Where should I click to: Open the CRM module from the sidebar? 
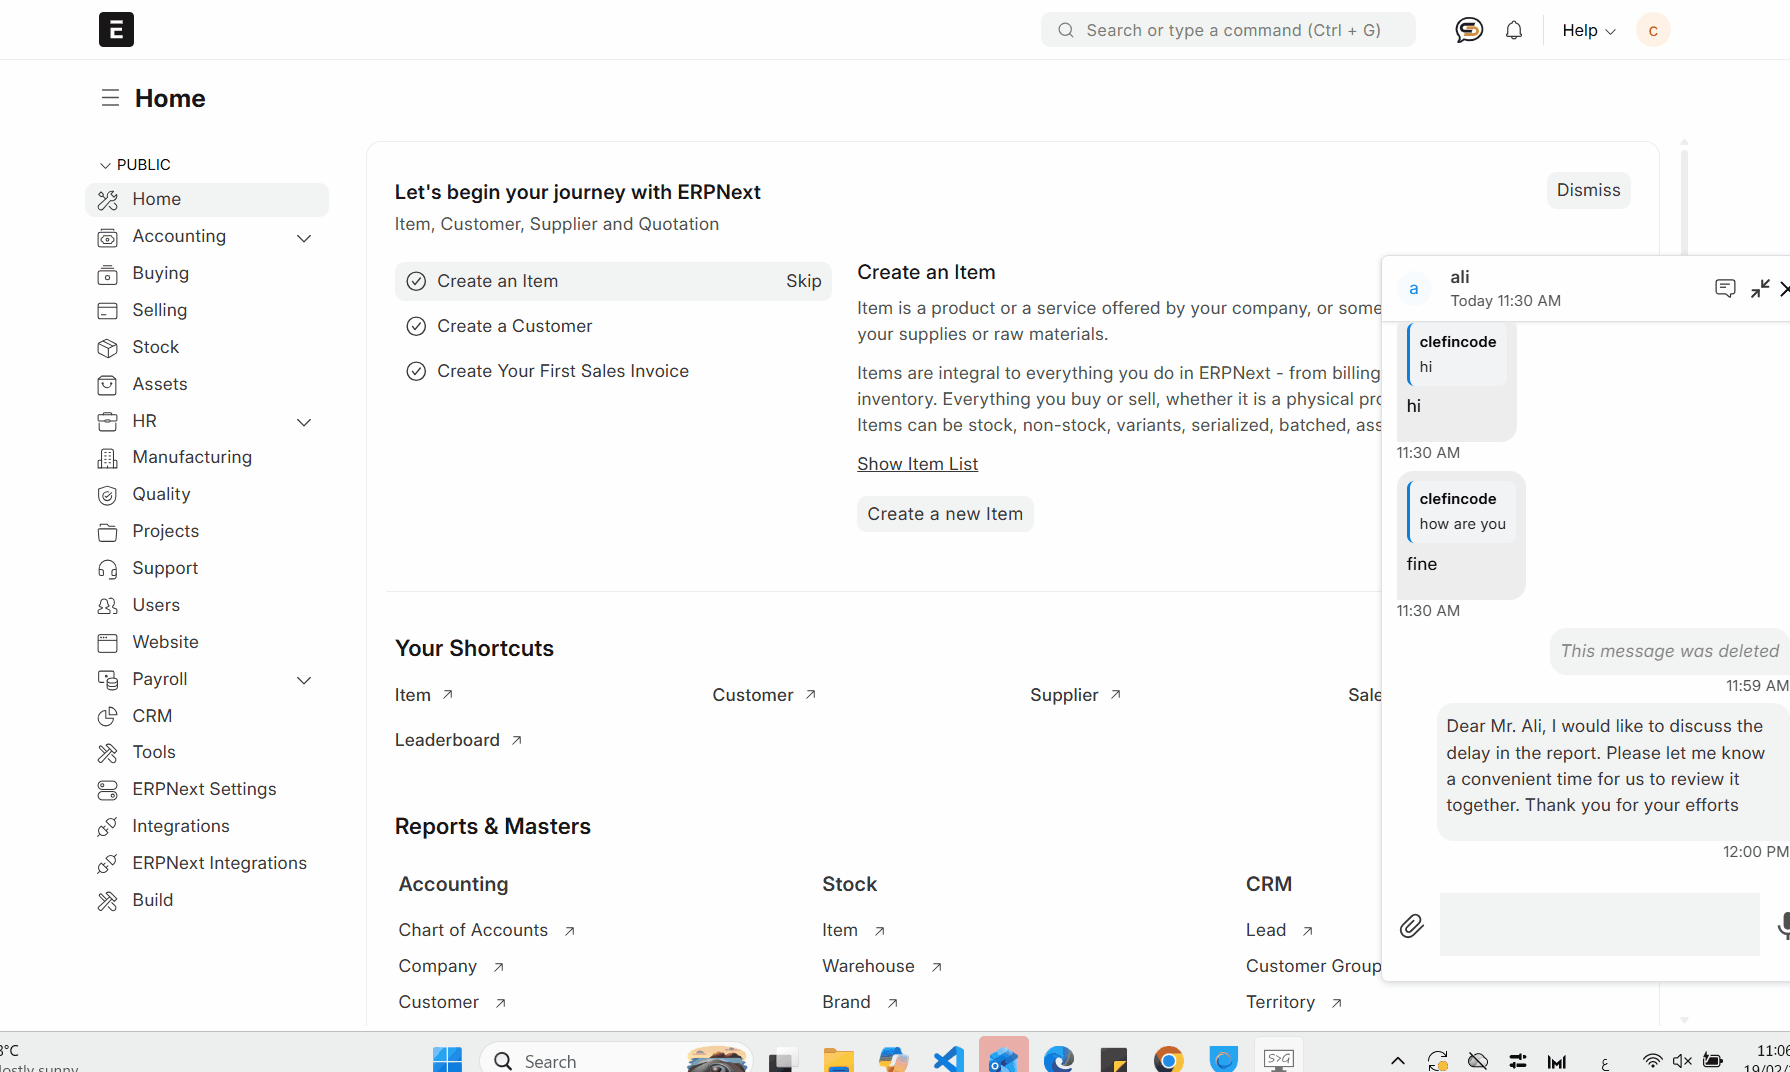tap(151, 716)
